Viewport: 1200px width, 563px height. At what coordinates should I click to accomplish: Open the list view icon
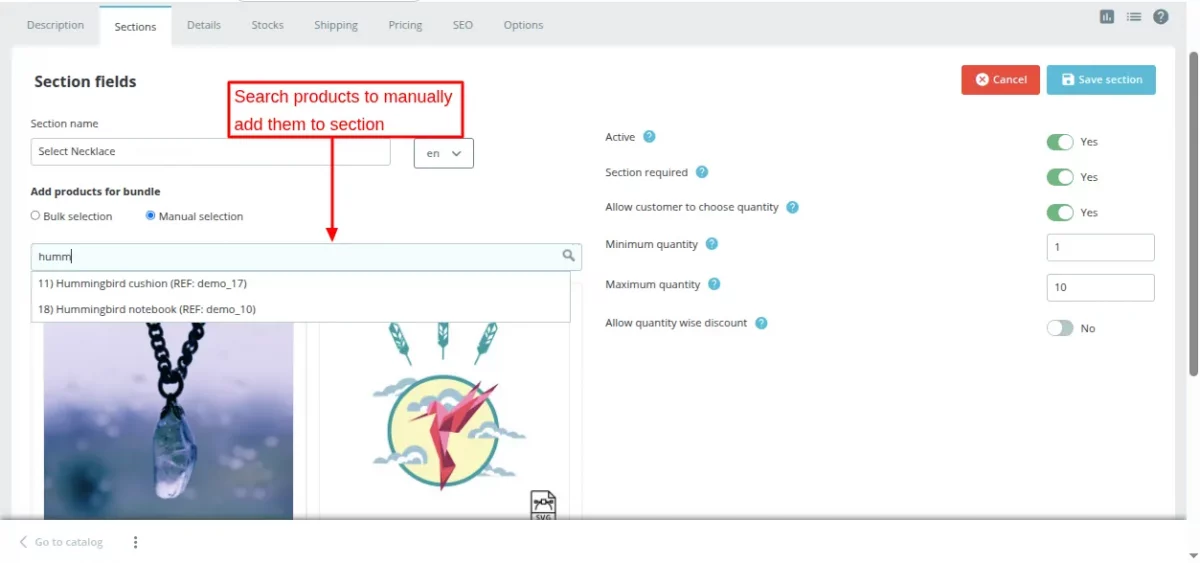coord(1134,17)
